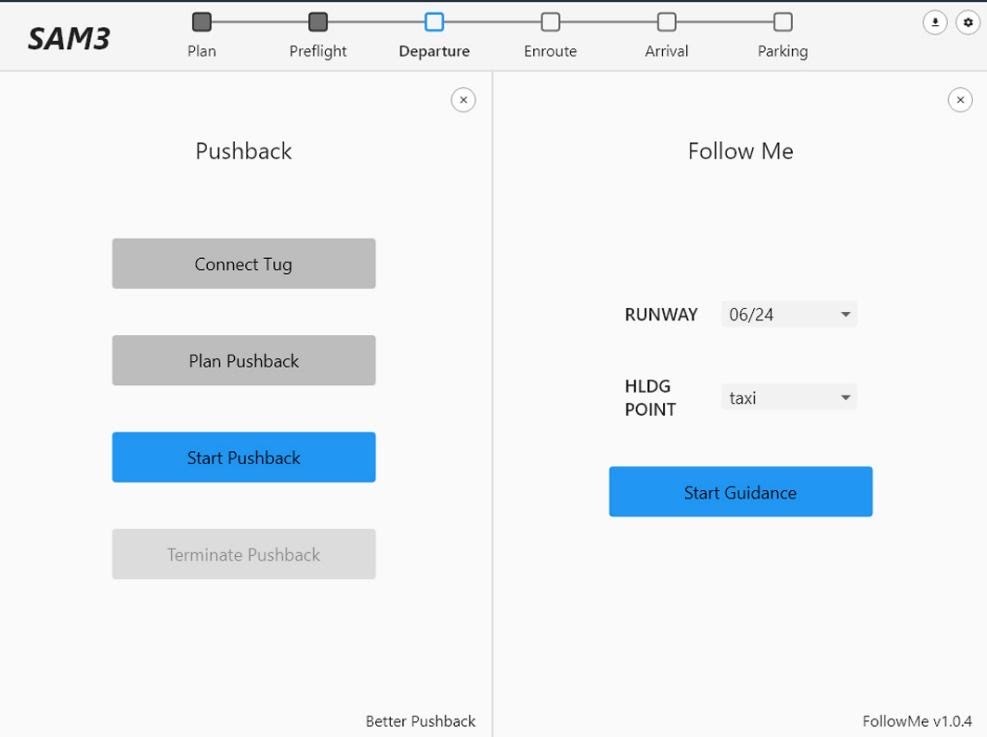Screen dimensions: 987x737
Task: Open settings via the gear icon
Action: coord(968,23)
